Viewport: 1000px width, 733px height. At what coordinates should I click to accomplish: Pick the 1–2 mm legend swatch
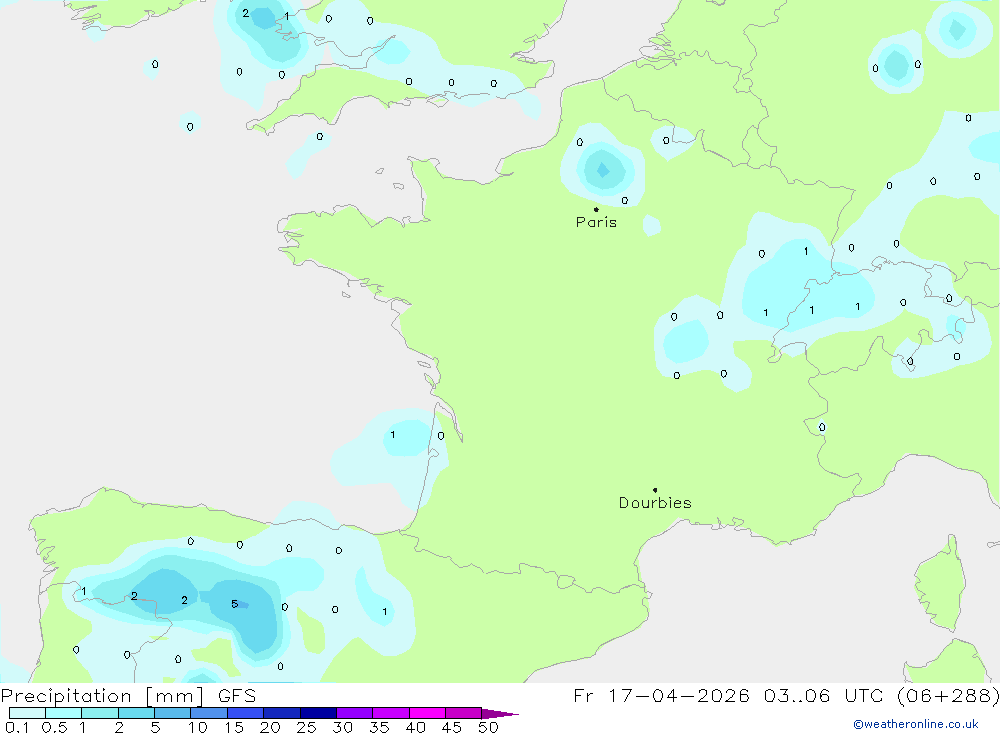pyautogui.click(x=100, y=713)
